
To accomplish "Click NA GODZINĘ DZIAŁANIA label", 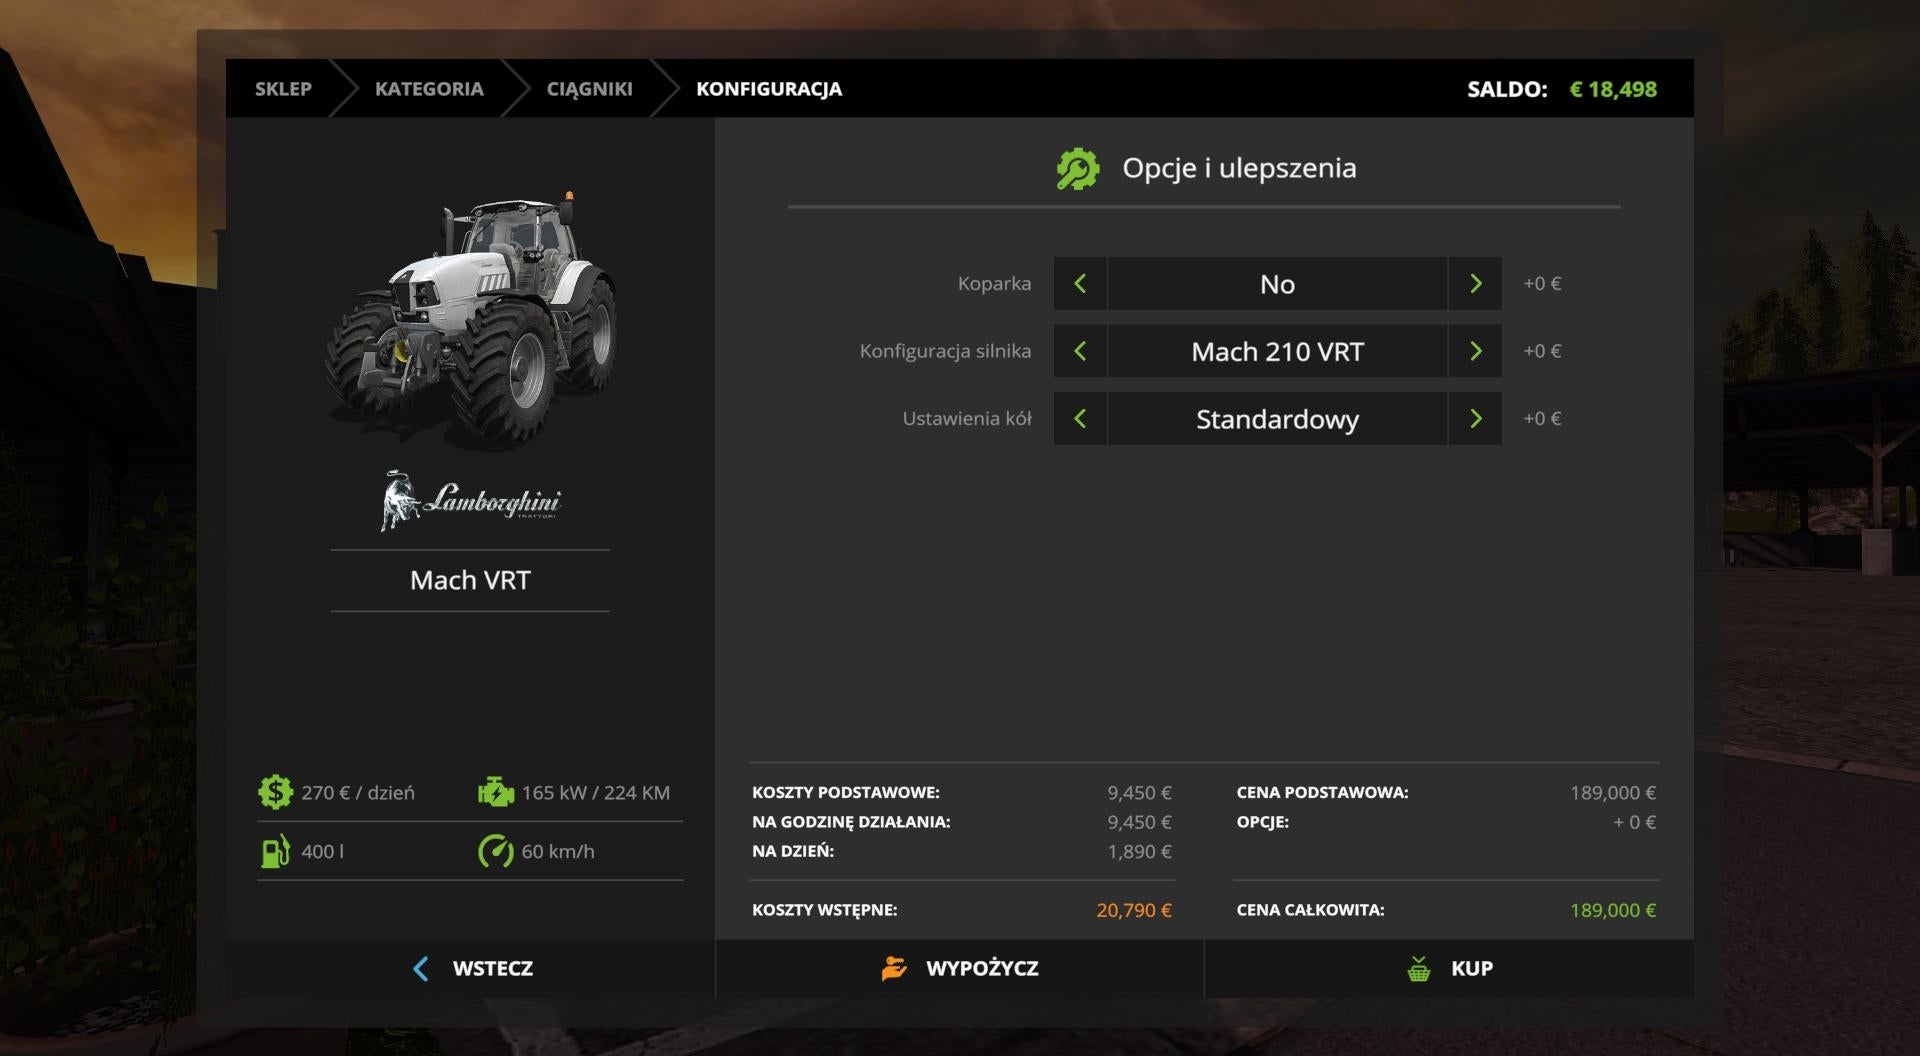I will pyautogui.click(x=851, y=822).
